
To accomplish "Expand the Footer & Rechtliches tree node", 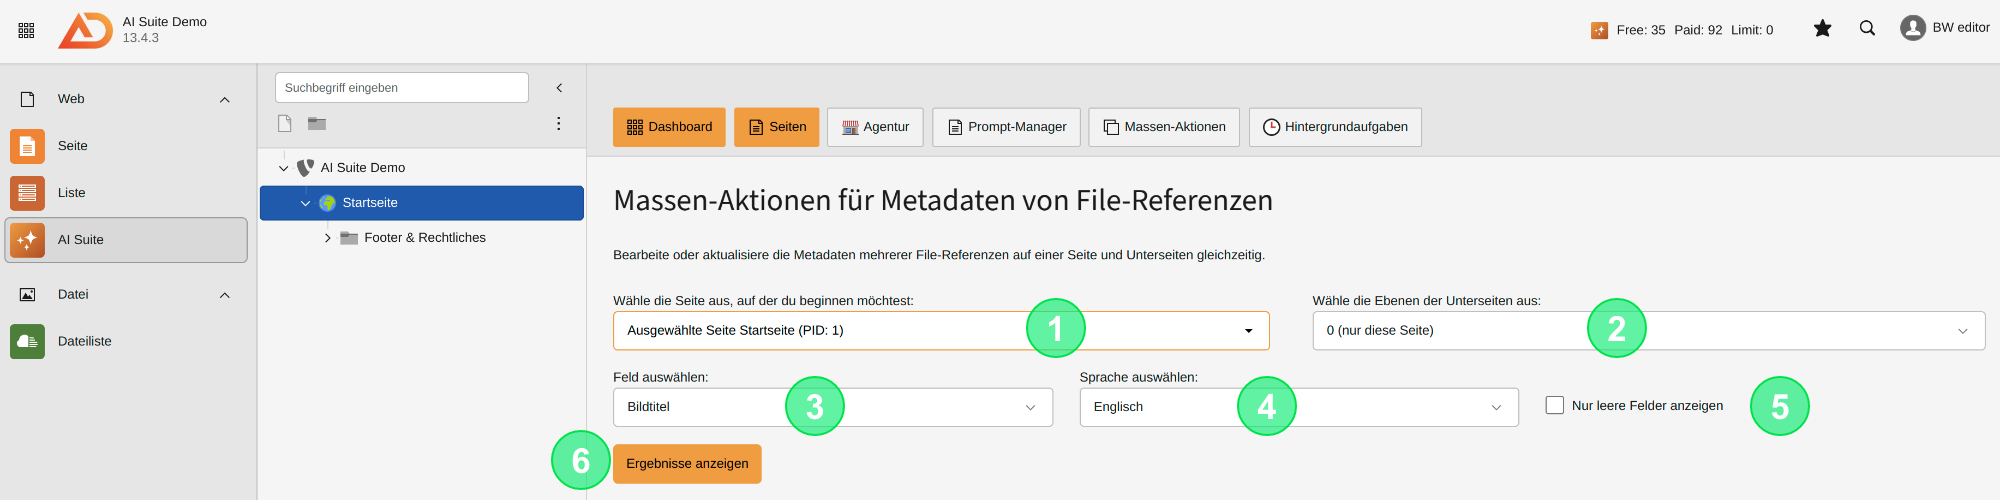I will click(x=327, y=238).
